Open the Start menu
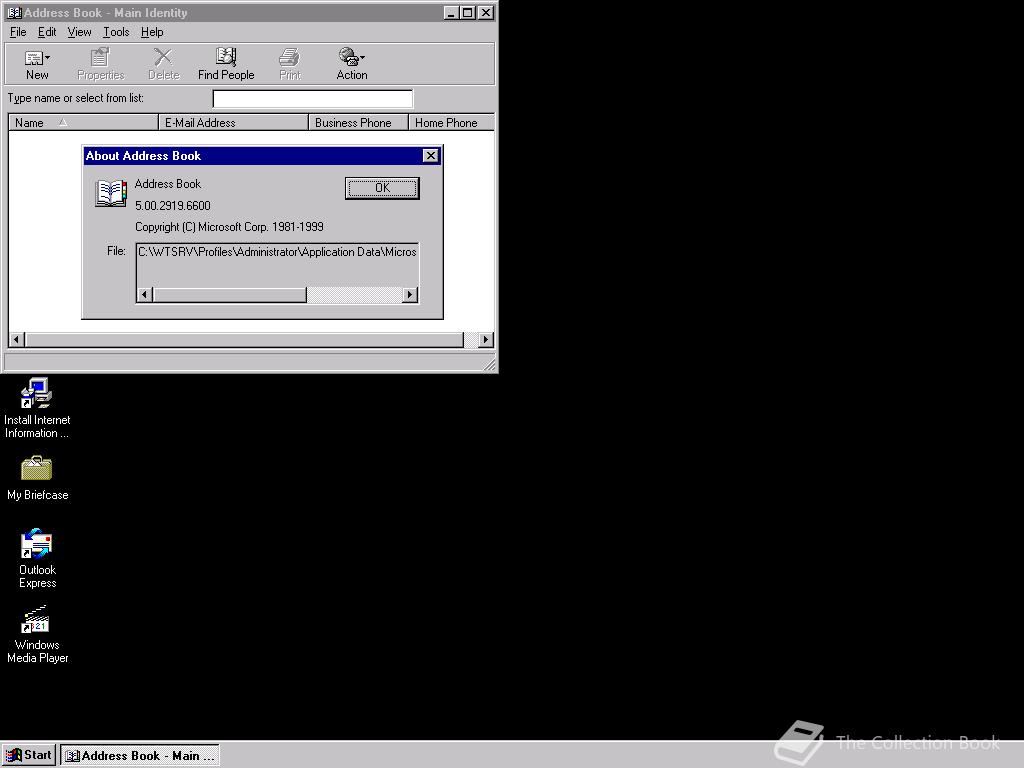This screenshot has height=768, width=1024. pyautogui.click(x=29, y=756)
